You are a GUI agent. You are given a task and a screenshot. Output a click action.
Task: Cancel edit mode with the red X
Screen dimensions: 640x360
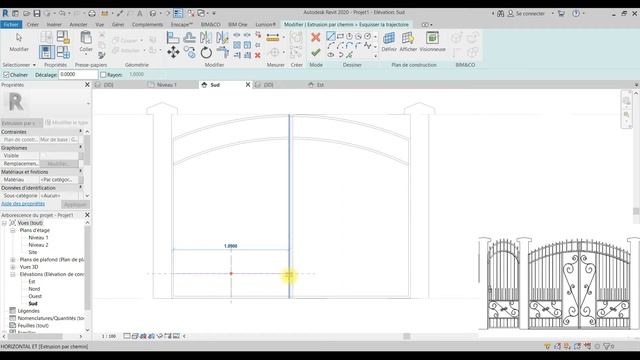tap(316, 38)
